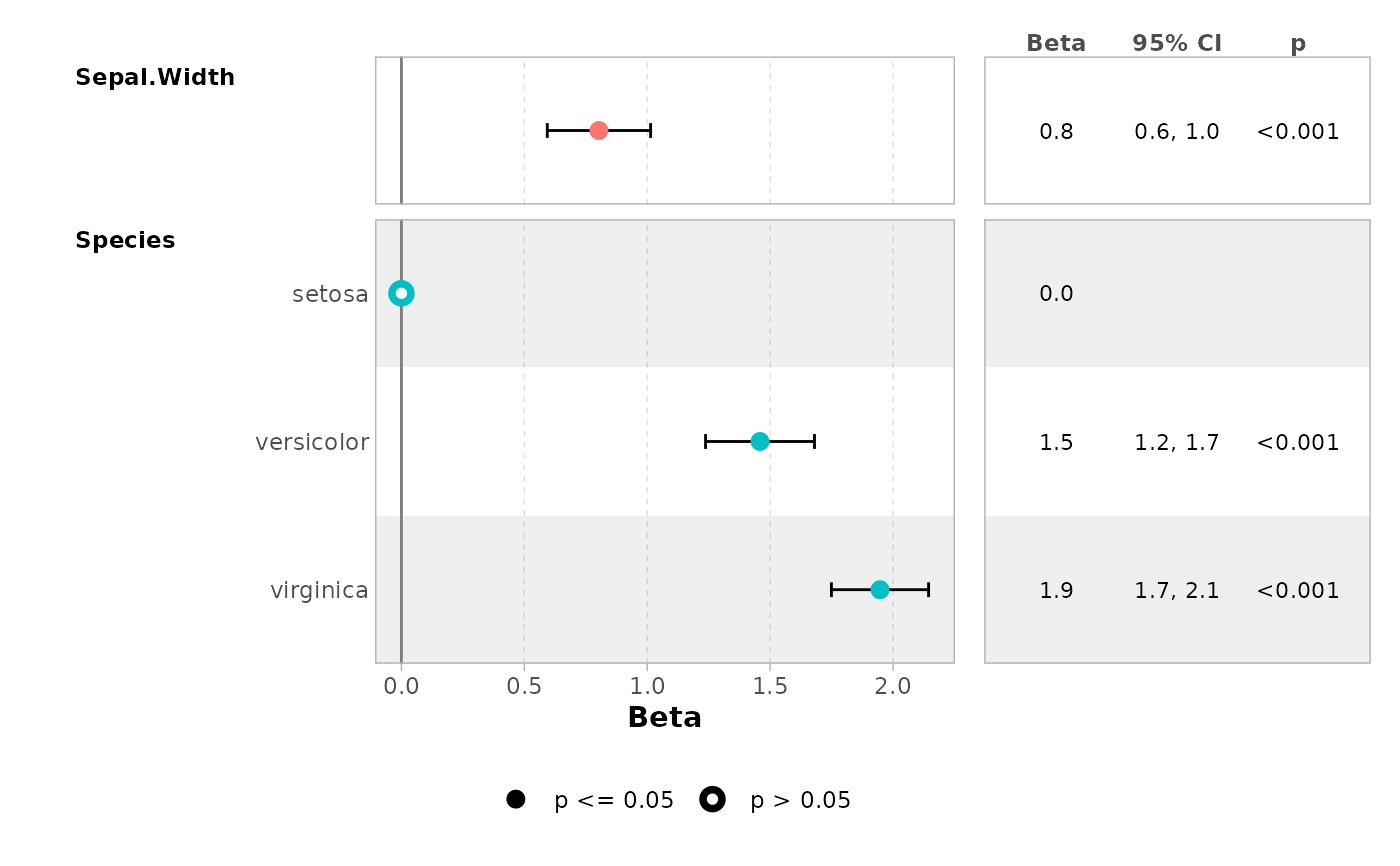Click the 'p > 0.05' legend label
The width and height of the screenshot is (1400, 866).
click(x=800, y=800)
